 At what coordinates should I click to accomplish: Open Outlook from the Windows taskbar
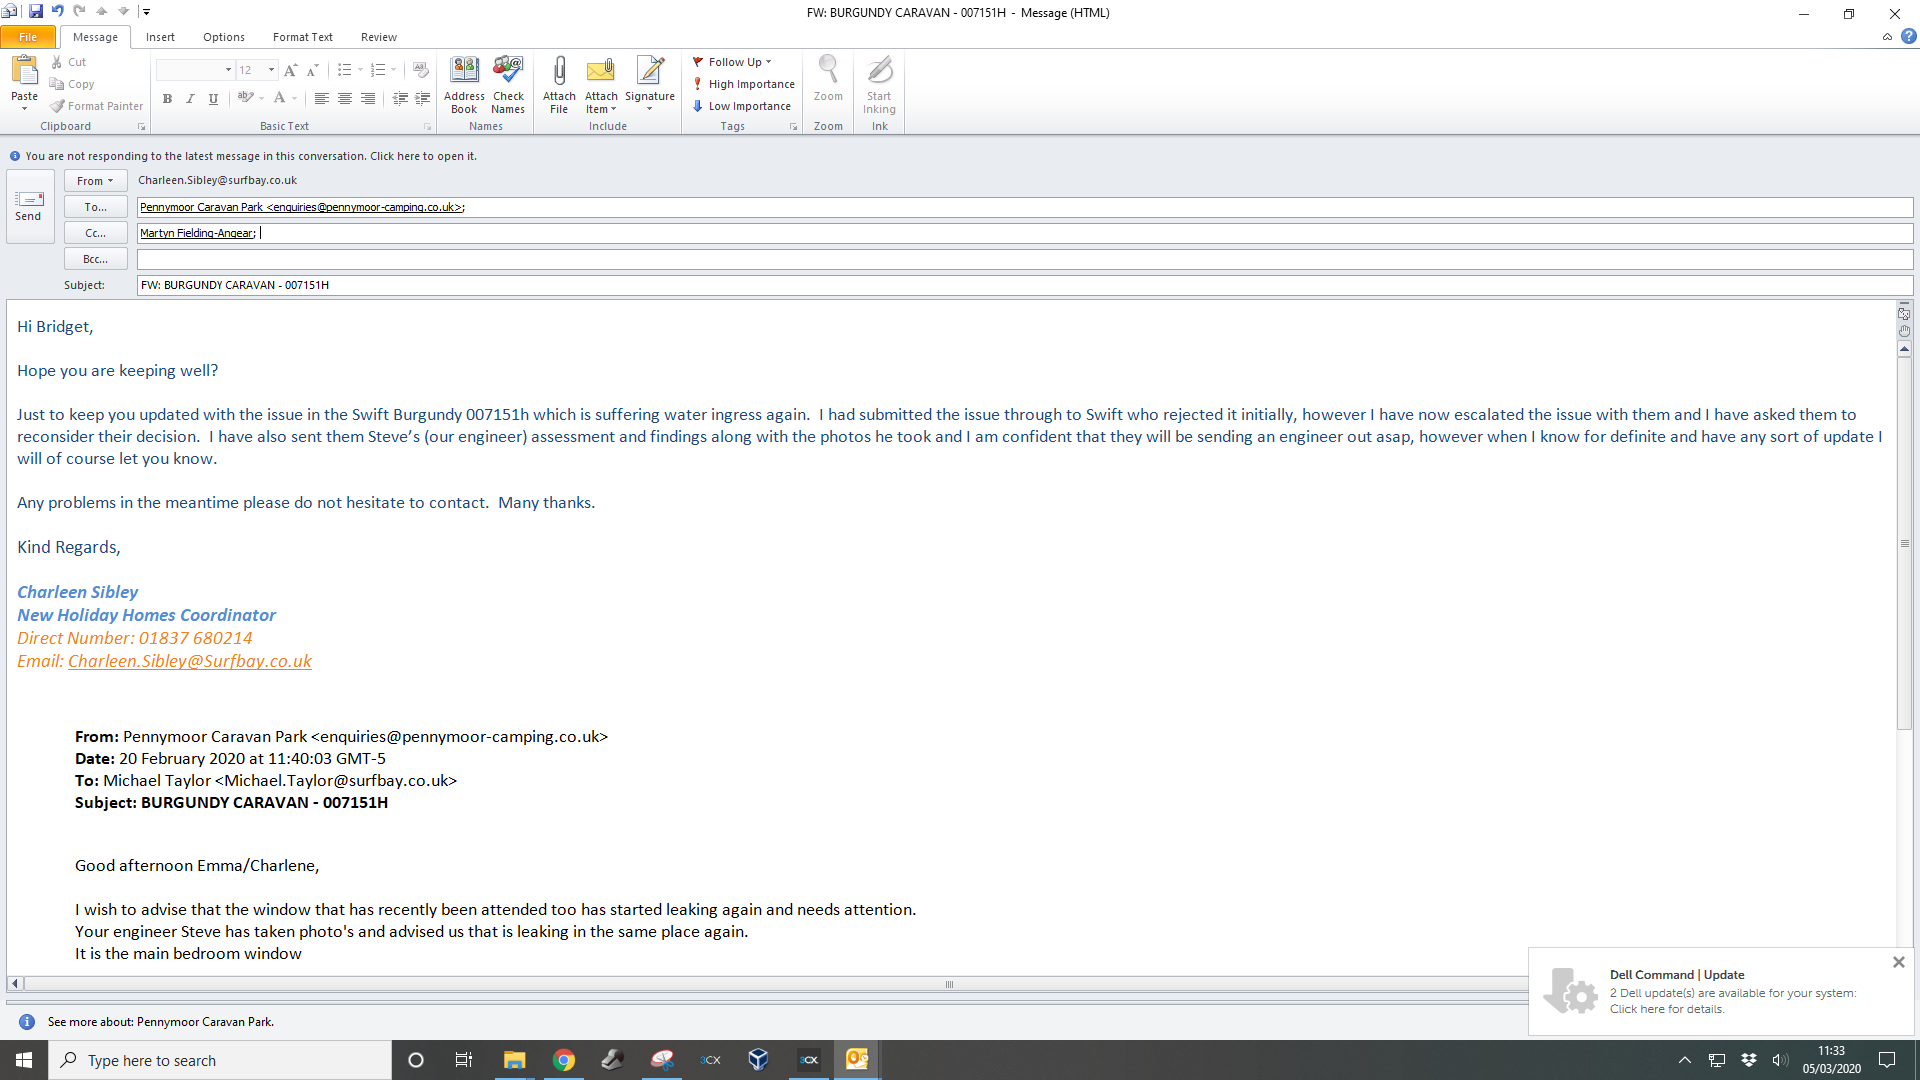tap(857, 1060)
